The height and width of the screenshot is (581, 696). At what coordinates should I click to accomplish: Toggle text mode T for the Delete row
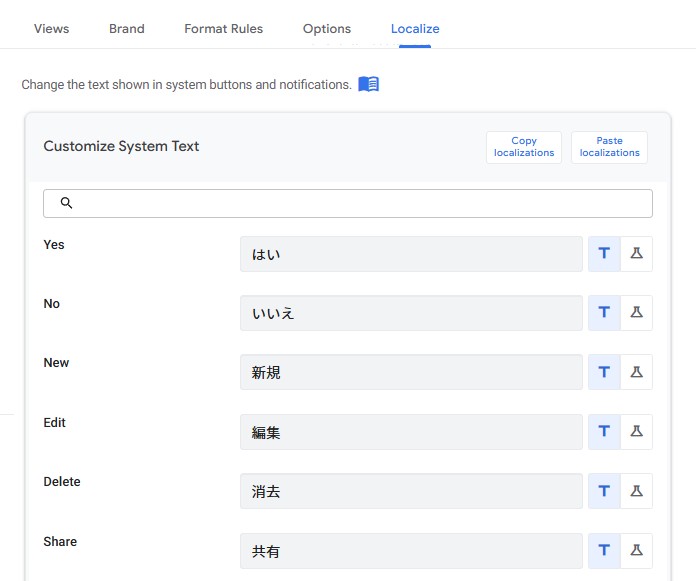604,491
